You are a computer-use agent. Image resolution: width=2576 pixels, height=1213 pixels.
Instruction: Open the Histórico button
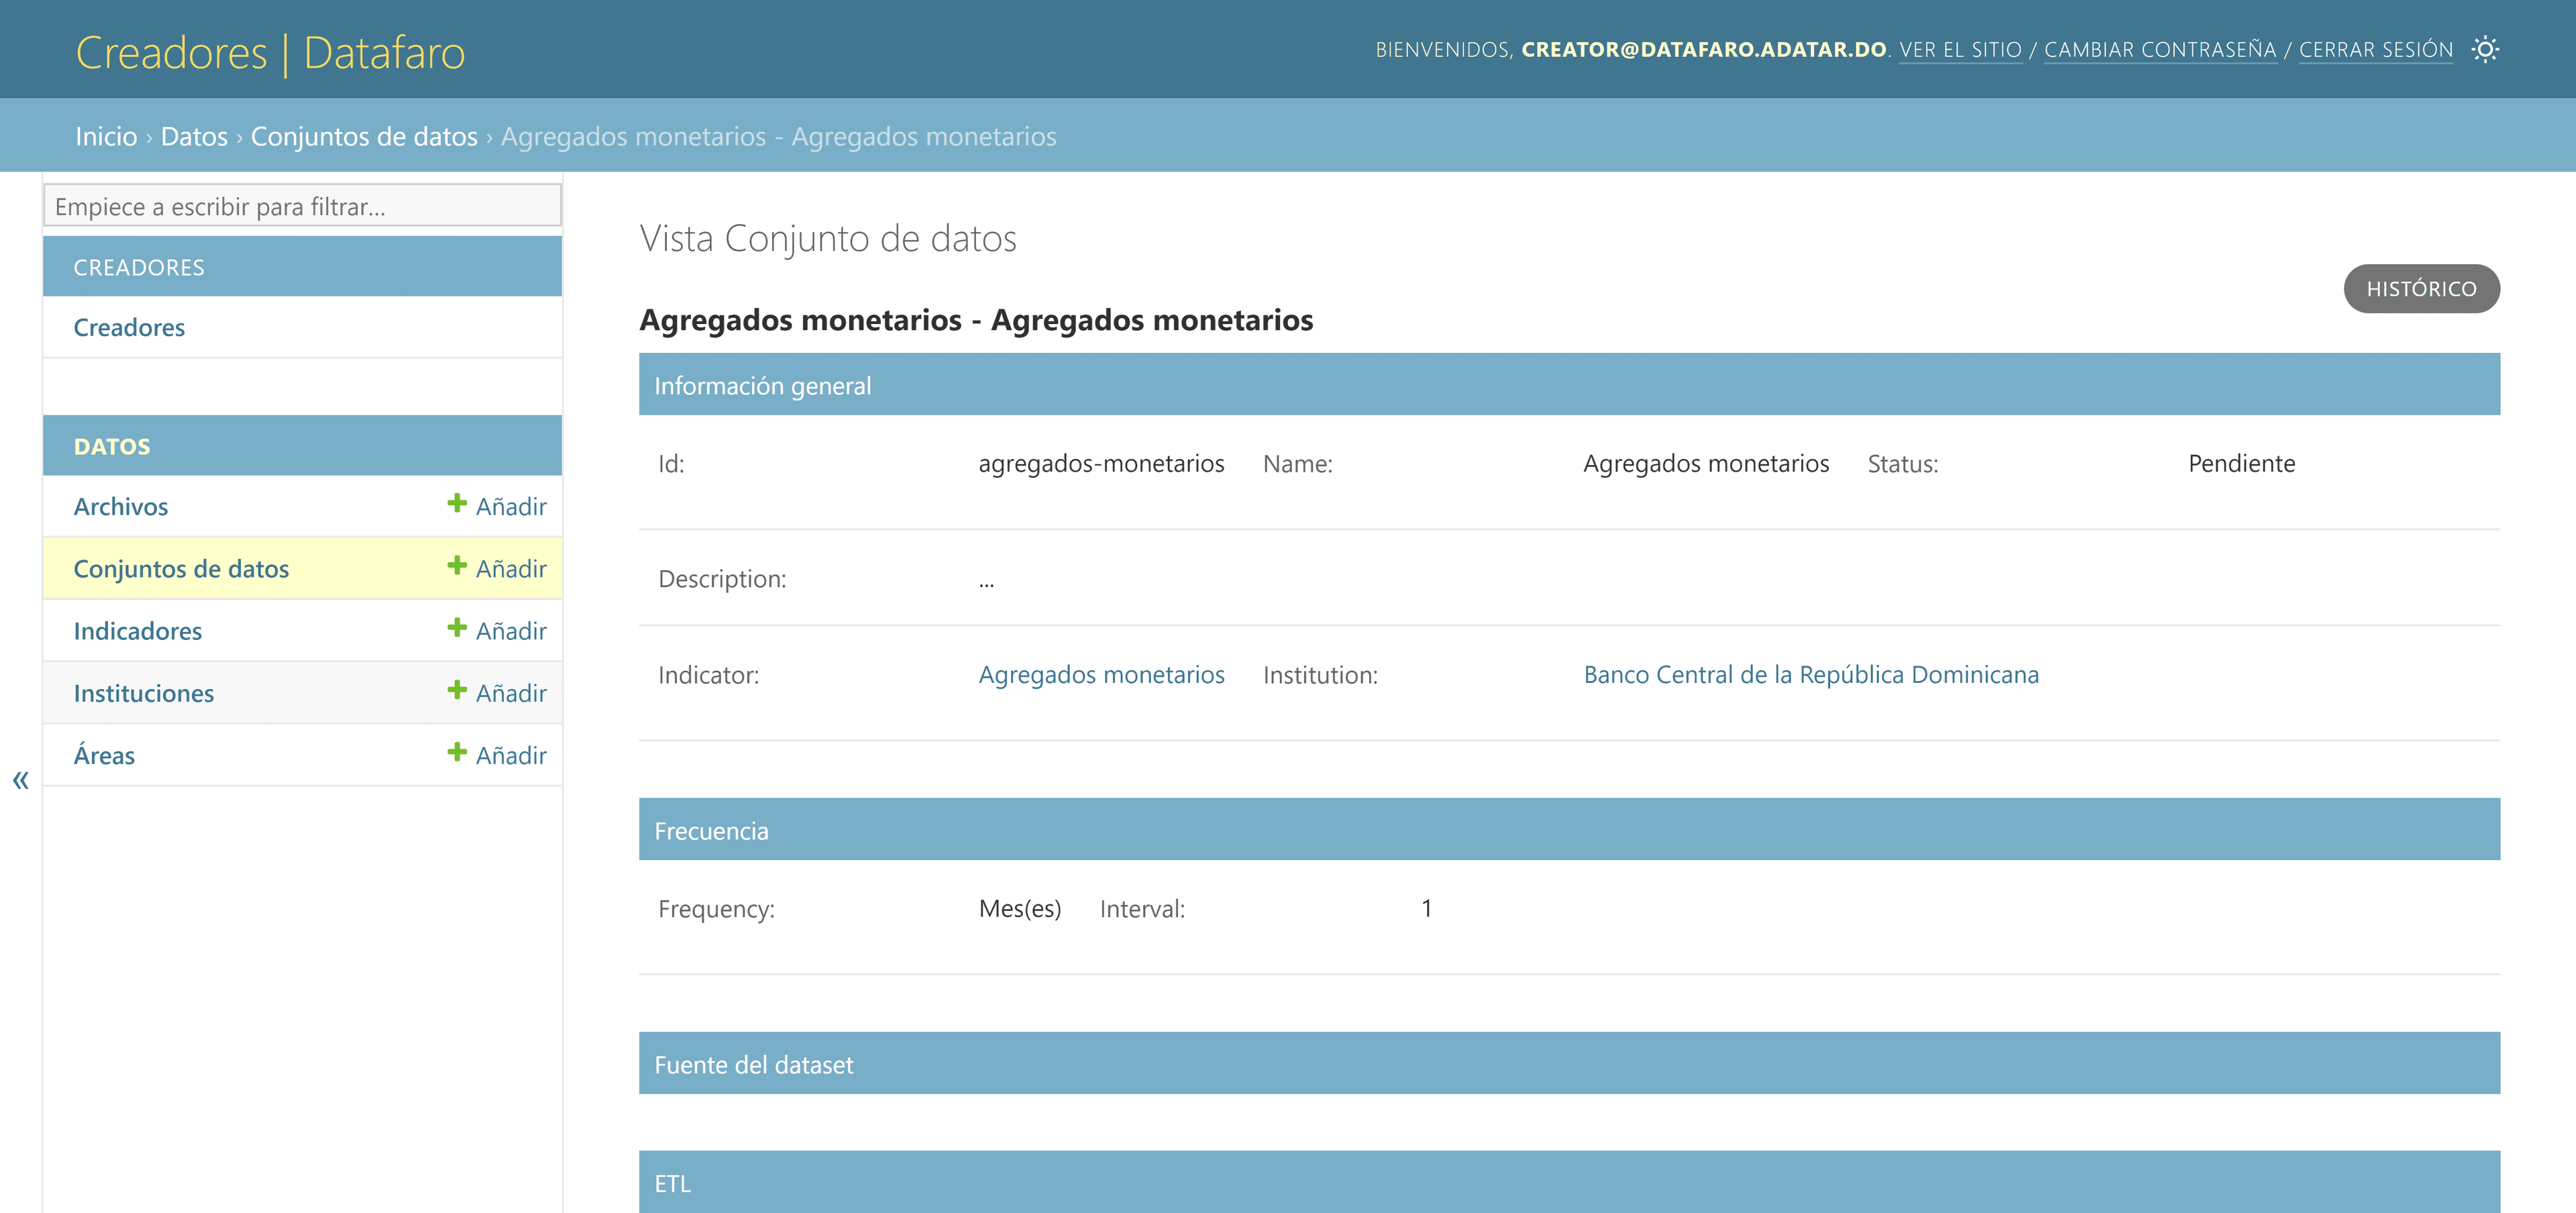tap(2421, 289)
